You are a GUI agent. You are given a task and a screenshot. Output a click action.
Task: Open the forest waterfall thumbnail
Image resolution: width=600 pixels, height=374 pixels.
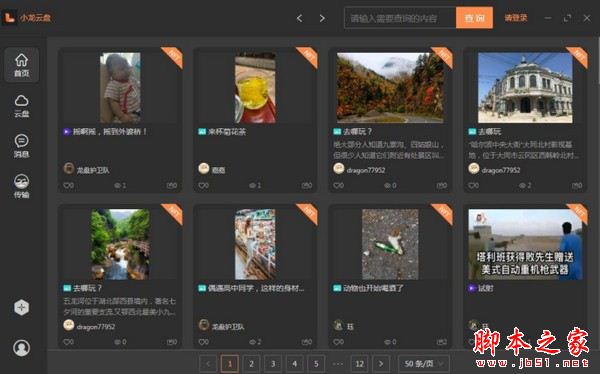click(120, 244)
